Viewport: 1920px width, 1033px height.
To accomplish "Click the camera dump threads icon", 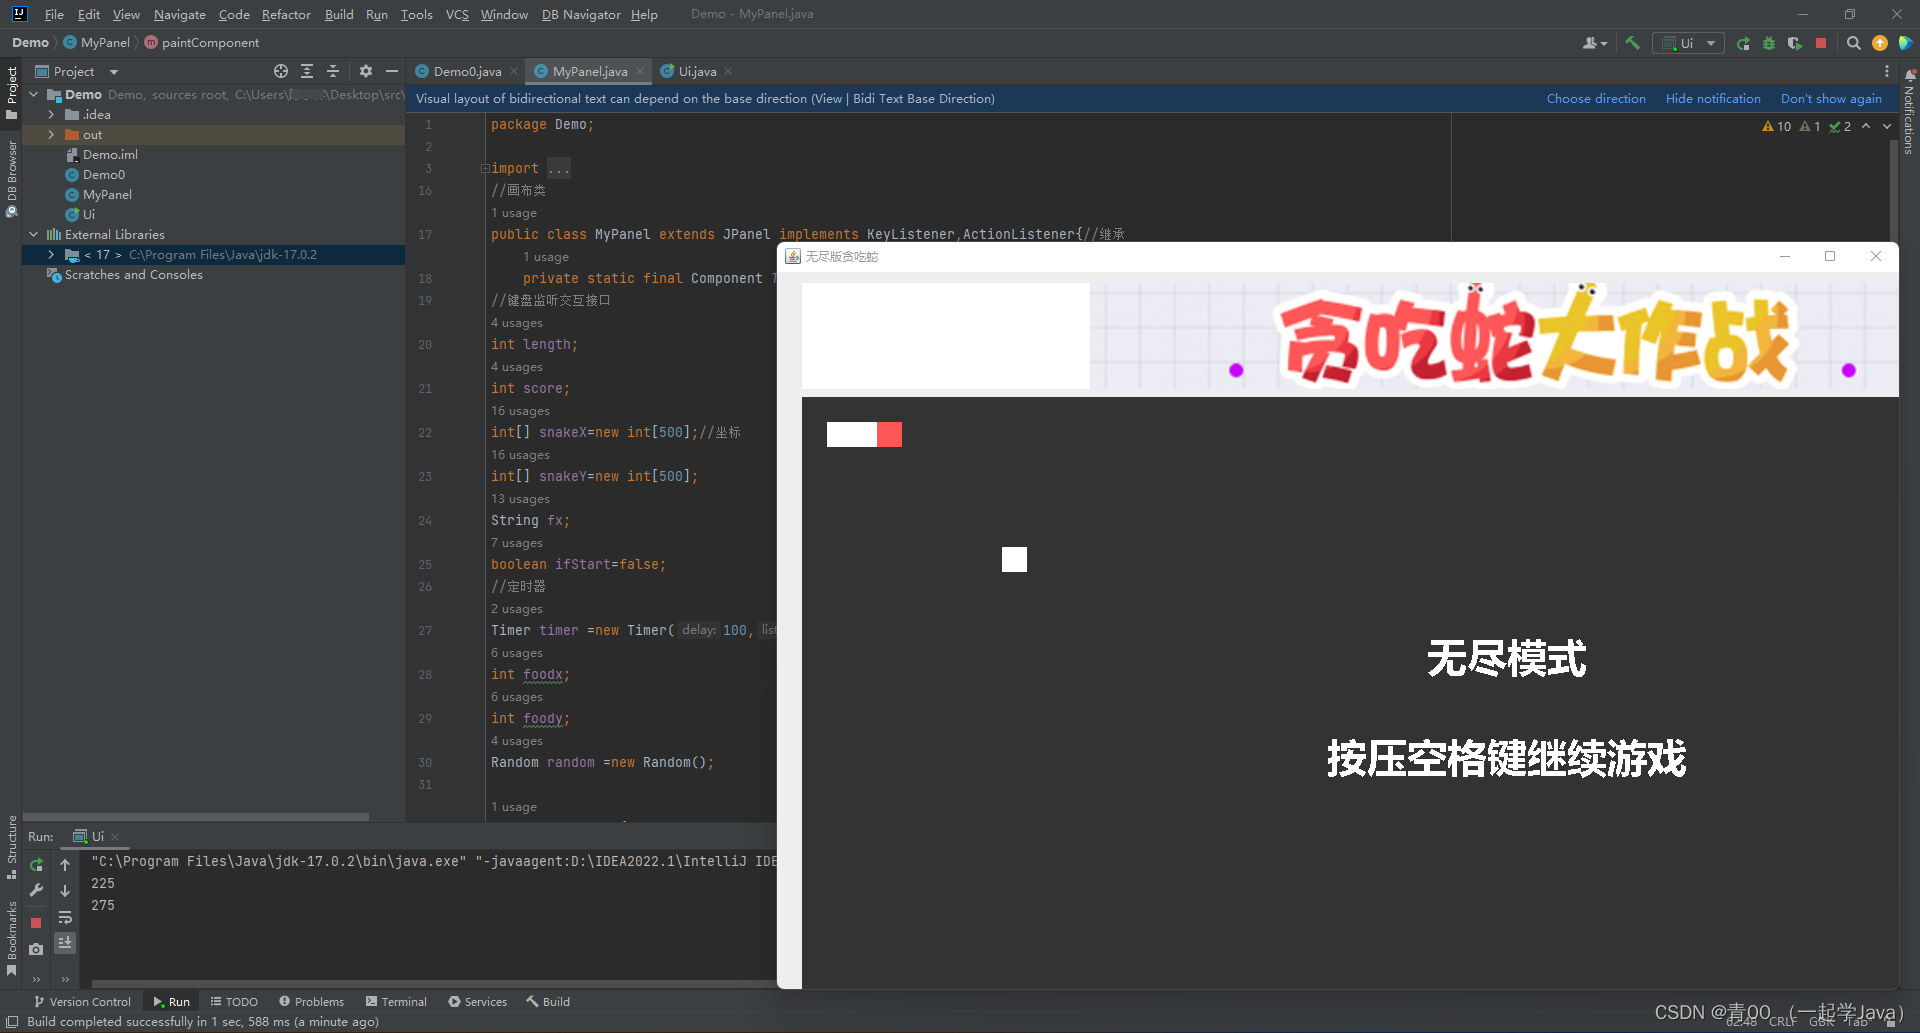I will 36,949.
